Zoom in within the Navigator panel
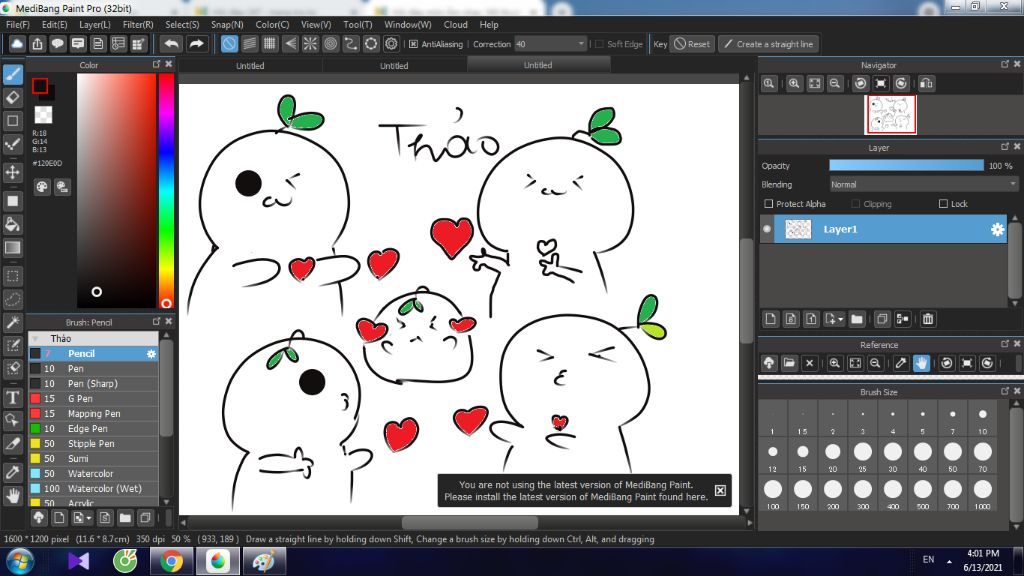This screenshot has height=576, width=1024. click(794, 84)
